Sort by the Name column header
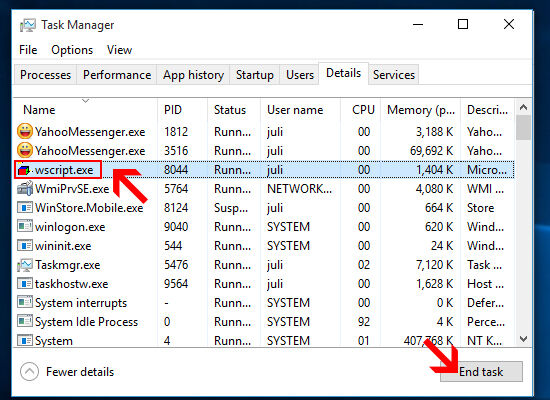Screen dimensions: 550x400 85,109
